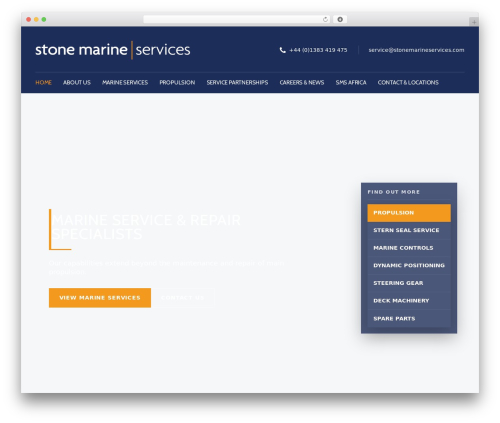Open the SMS Africa menu item
The height and width of the screenshot is (423, 500).
(x=351, y=82)
